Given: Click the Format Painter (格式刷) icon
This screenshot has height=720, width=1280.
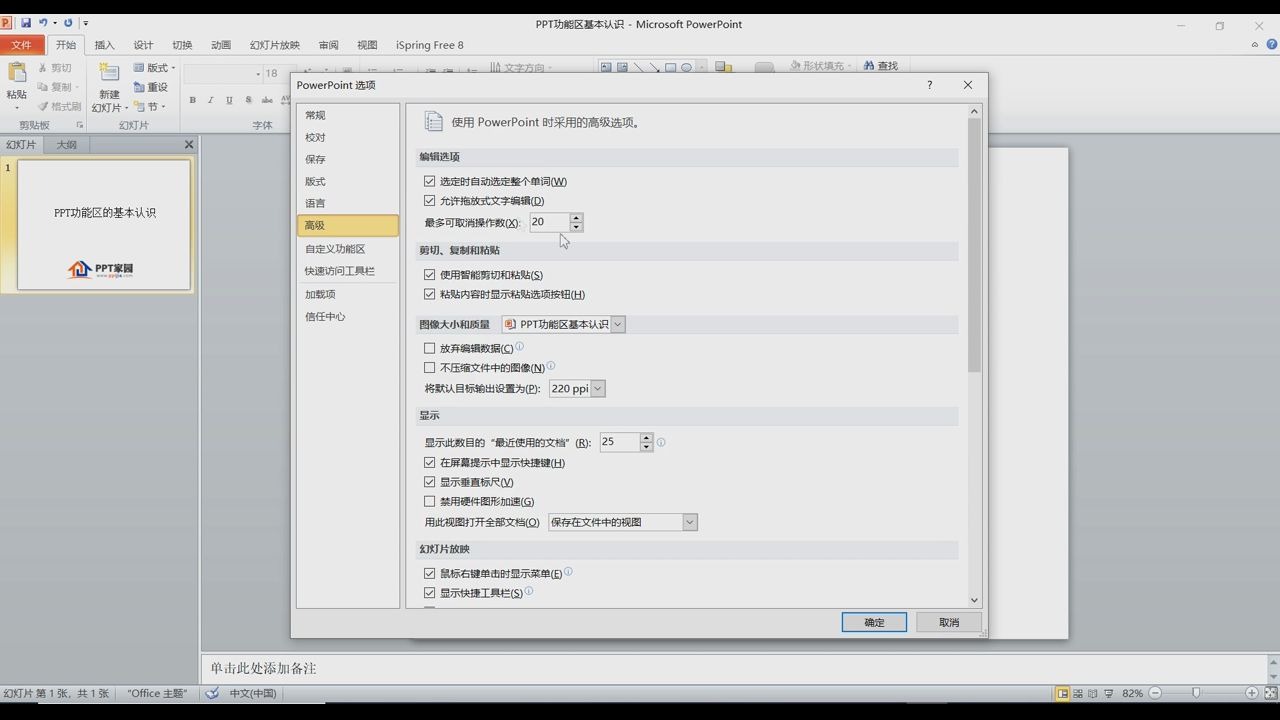Looking at the screenshot, I should (57, 107).
